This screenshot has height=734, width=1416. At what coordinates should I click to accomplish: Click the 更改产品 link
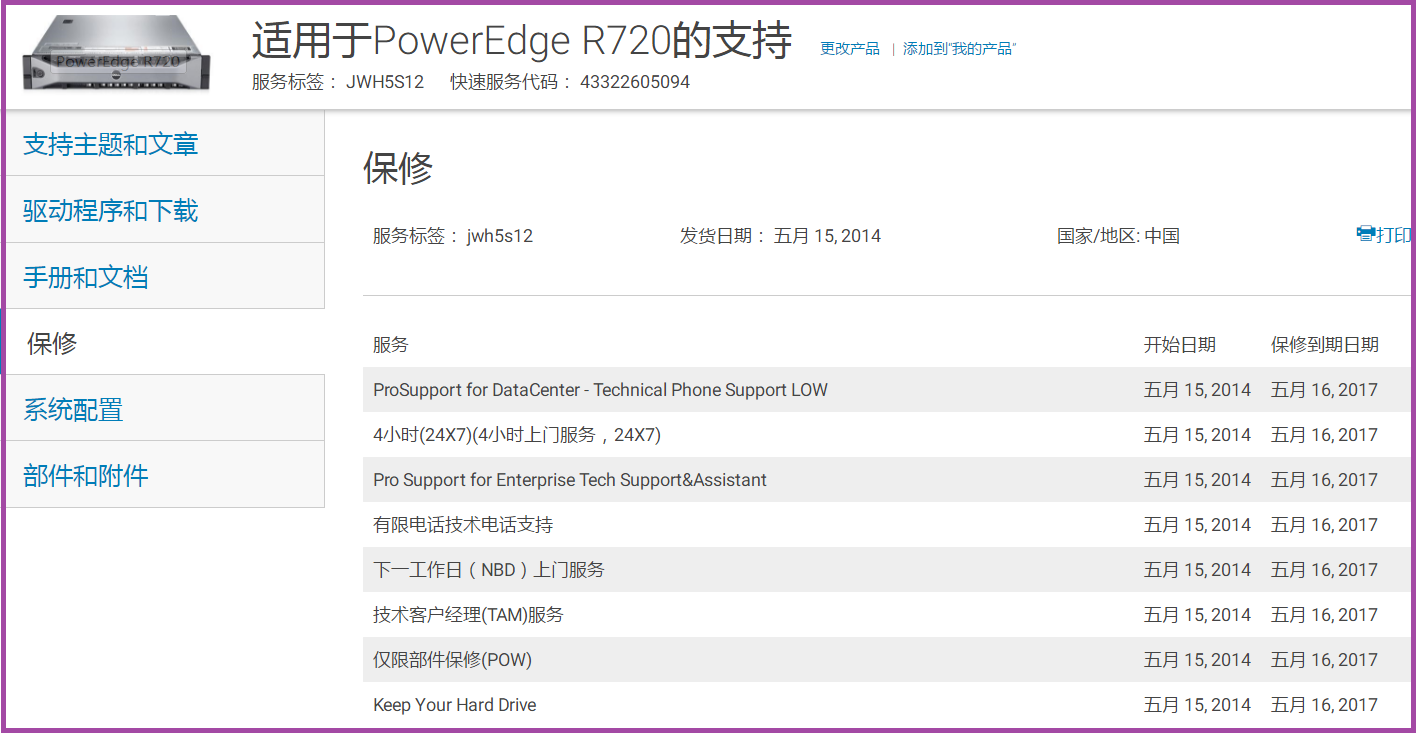click(x=849, y=48)
